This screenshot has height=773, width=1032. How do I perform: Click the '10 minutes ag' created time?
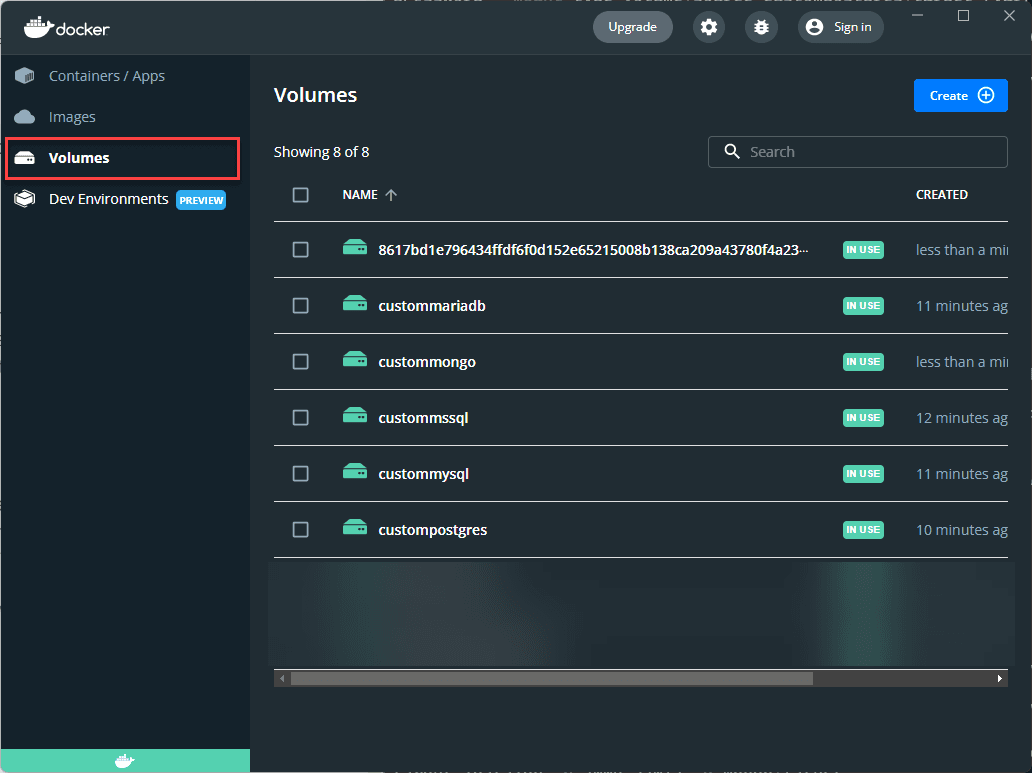(x=962, y=529)
